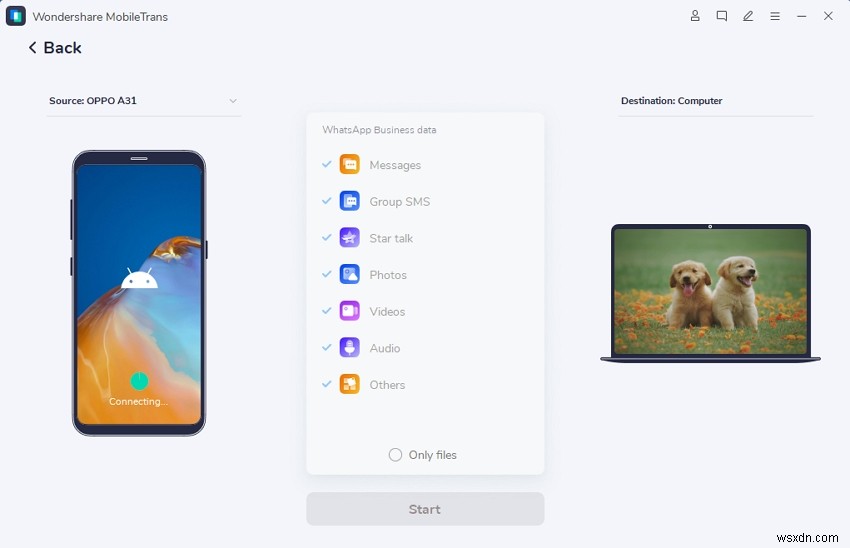The image size is (850, 548).
Task: Uncheck the Others checkbox
Action: click(x=326, y=384)
